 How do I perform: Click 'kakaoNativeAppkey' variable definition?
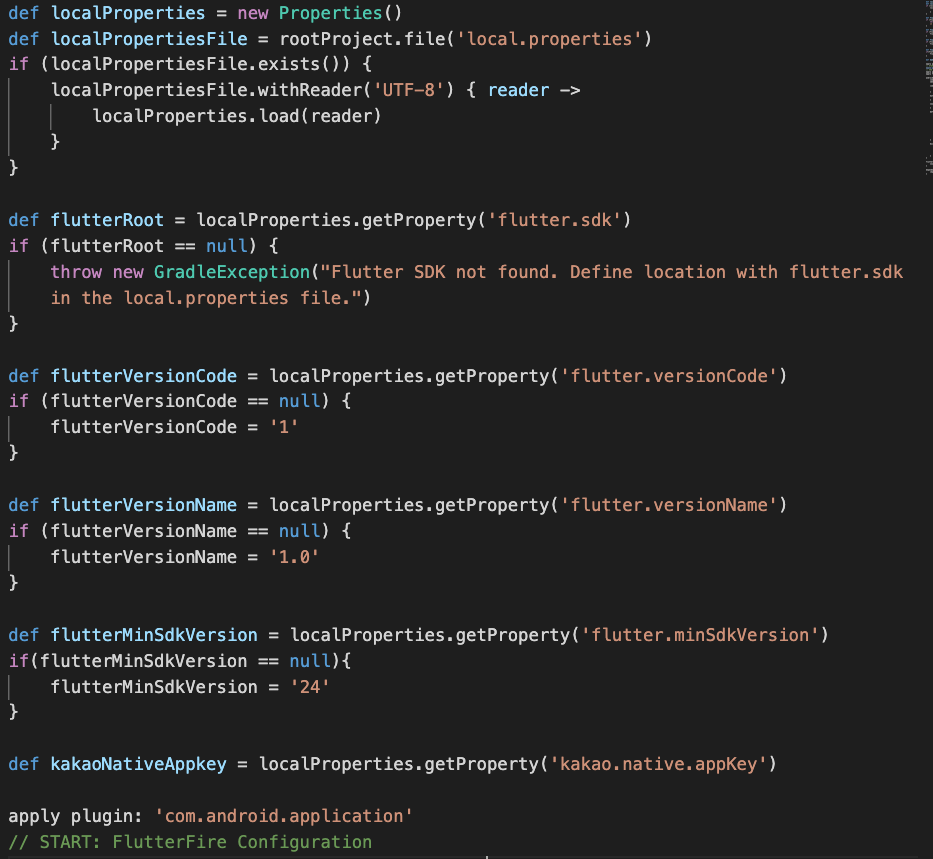click(x=139, y=764)
